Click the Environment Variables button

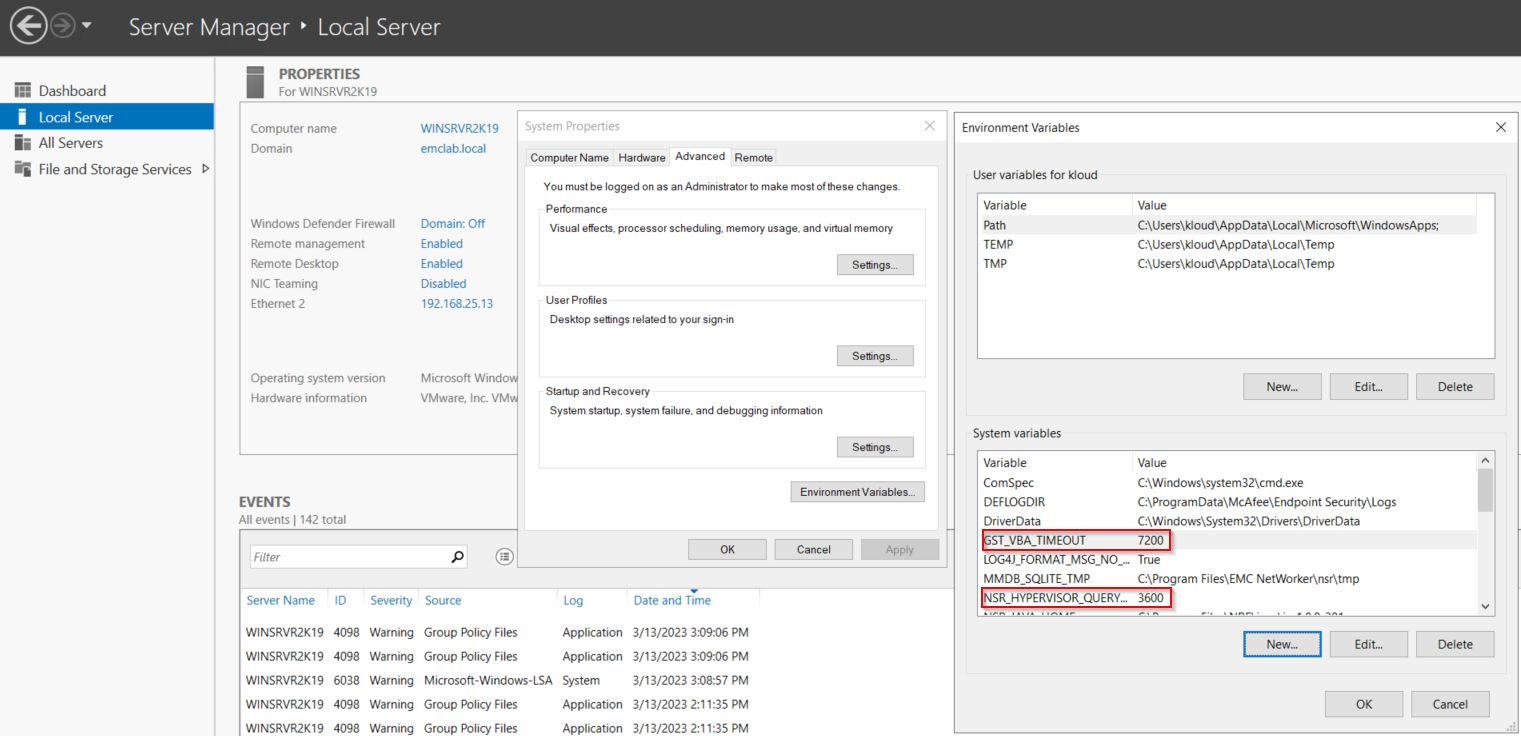coord(857,491)
